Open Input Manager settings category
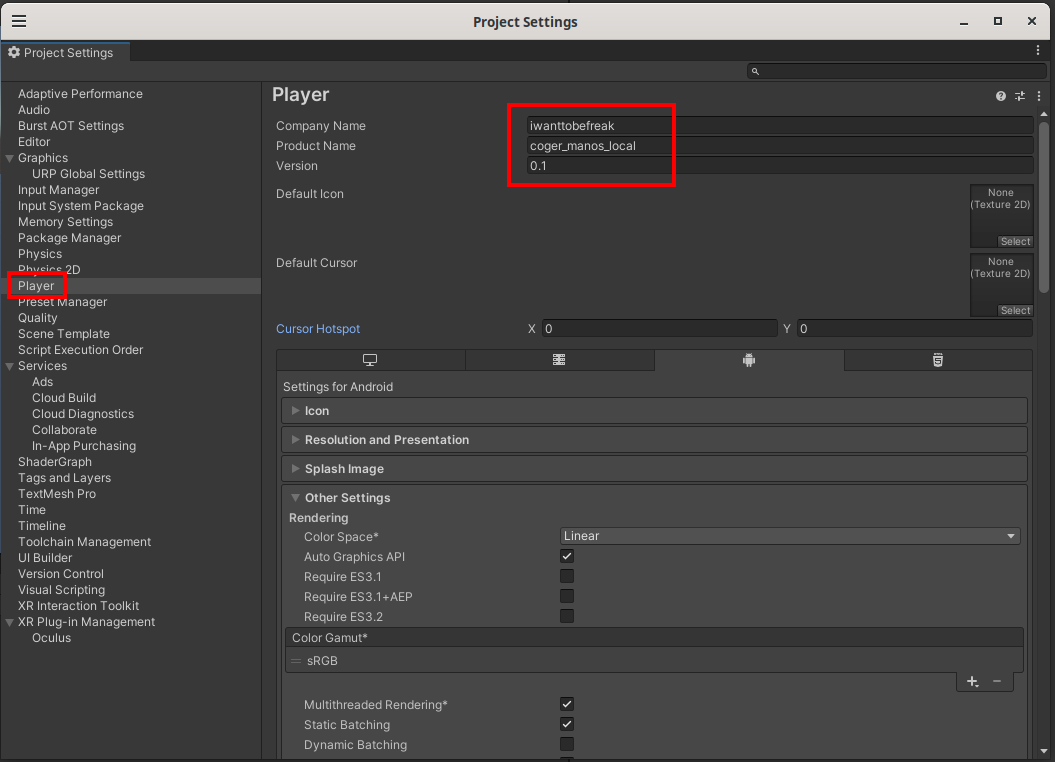The image size is (1055, 762). 58,190
